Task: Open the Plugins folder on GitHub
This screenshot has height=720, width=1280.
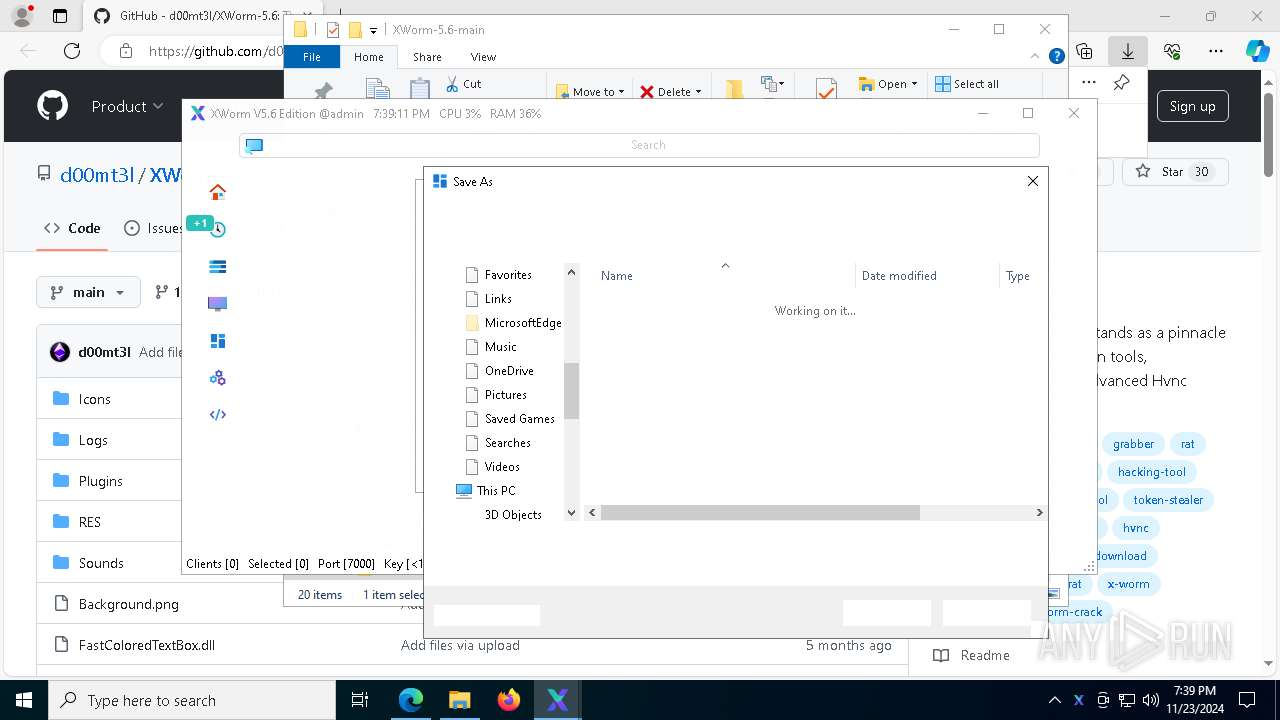Action: pos(101,481)
